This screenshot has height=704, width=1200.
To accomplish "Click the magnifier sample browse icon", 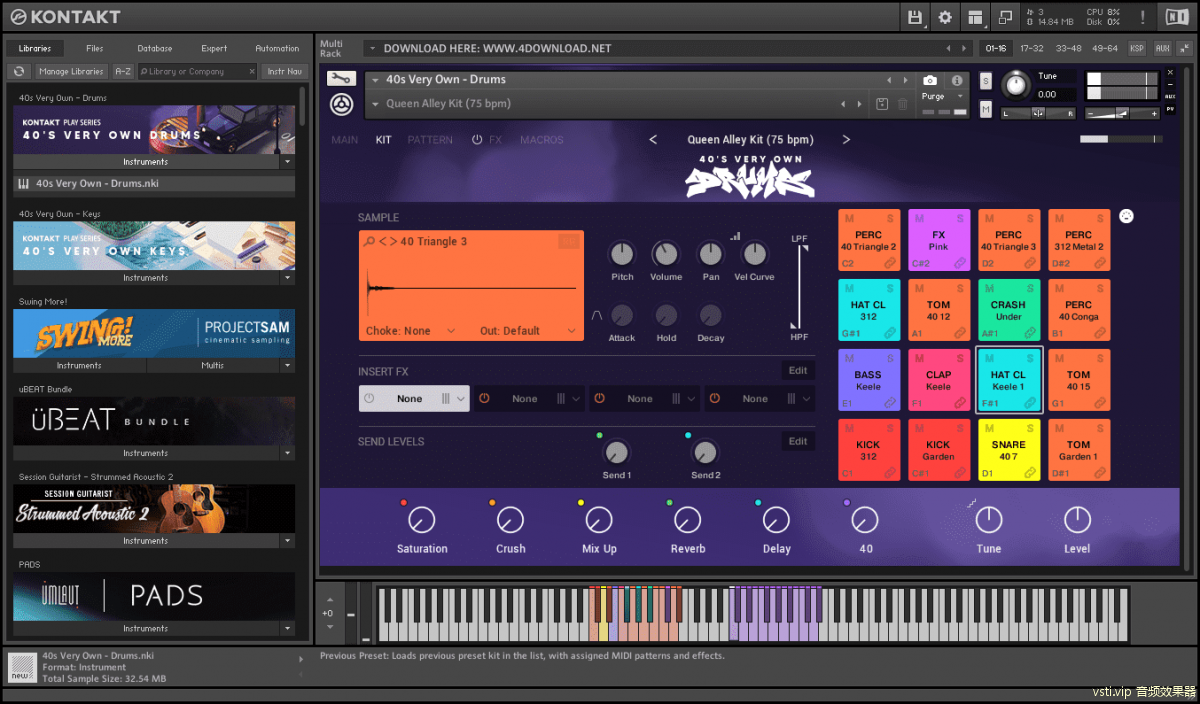I will pos(370,242).
